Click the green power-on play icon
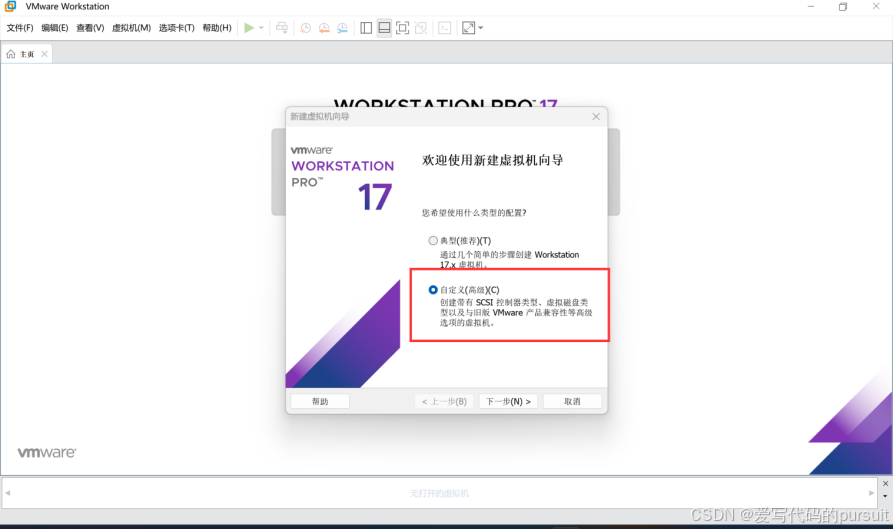 249,28
